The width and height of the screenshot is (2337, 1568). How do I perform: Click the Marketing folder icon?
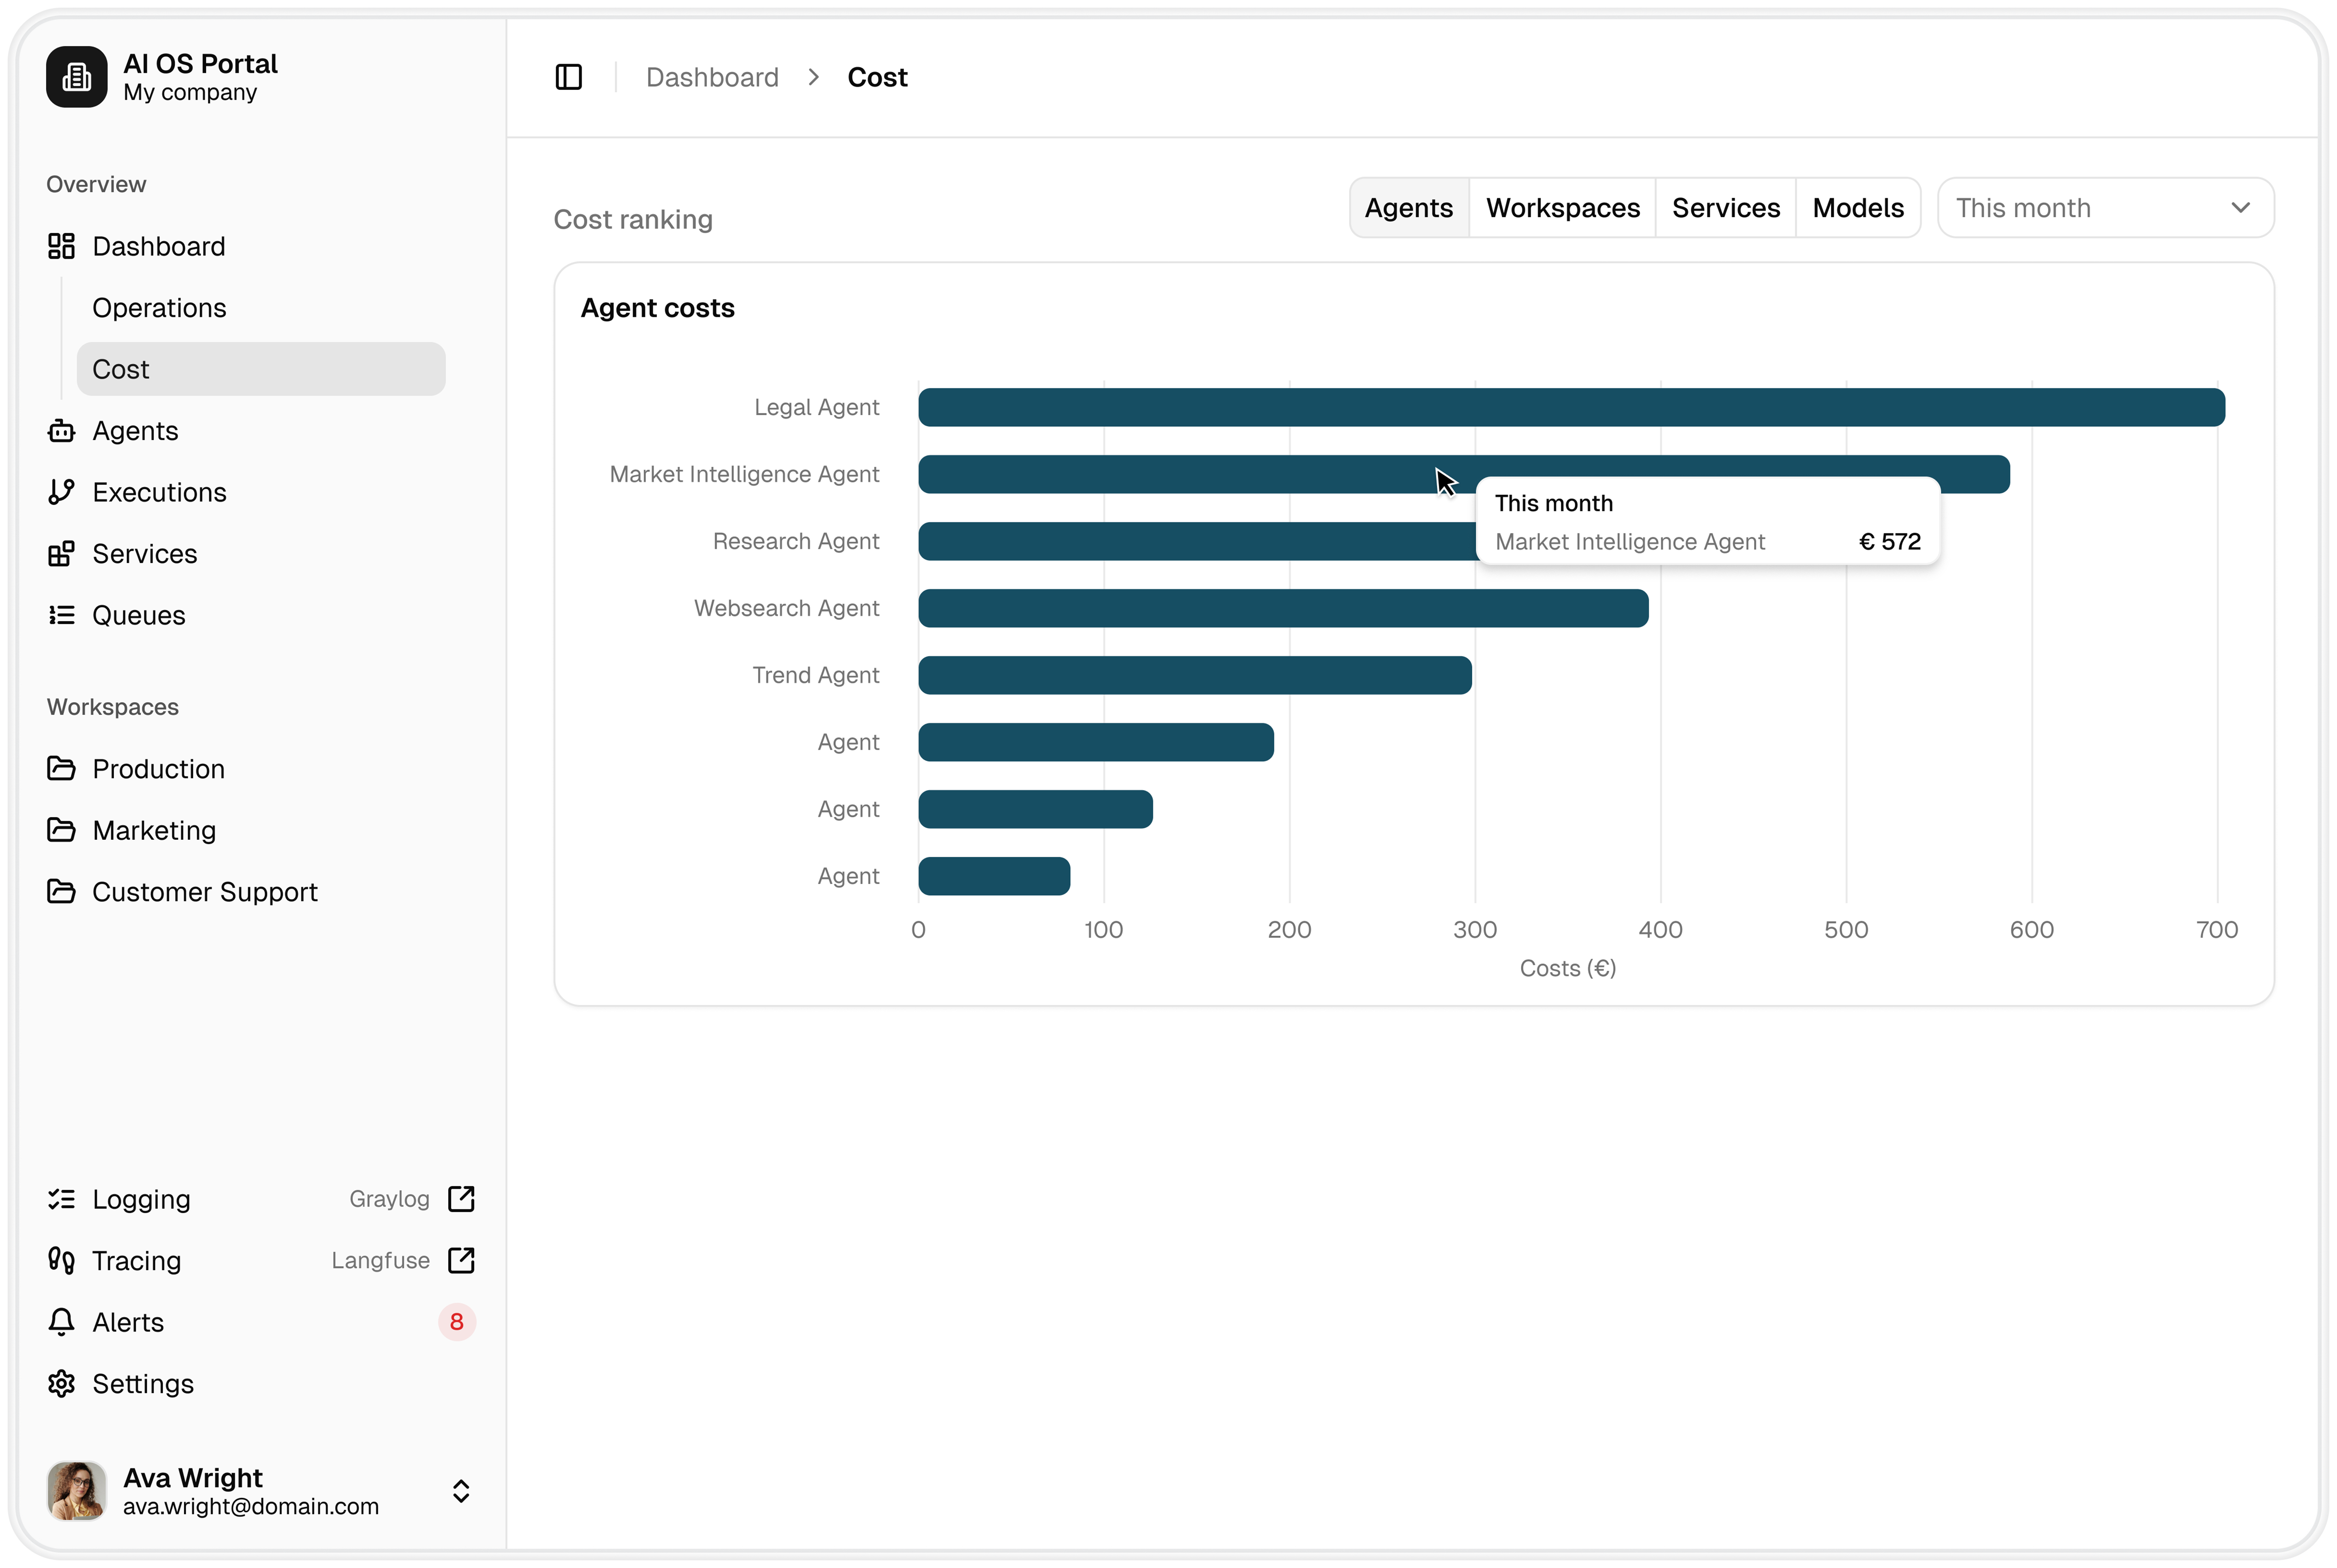(x=61, y=830)
